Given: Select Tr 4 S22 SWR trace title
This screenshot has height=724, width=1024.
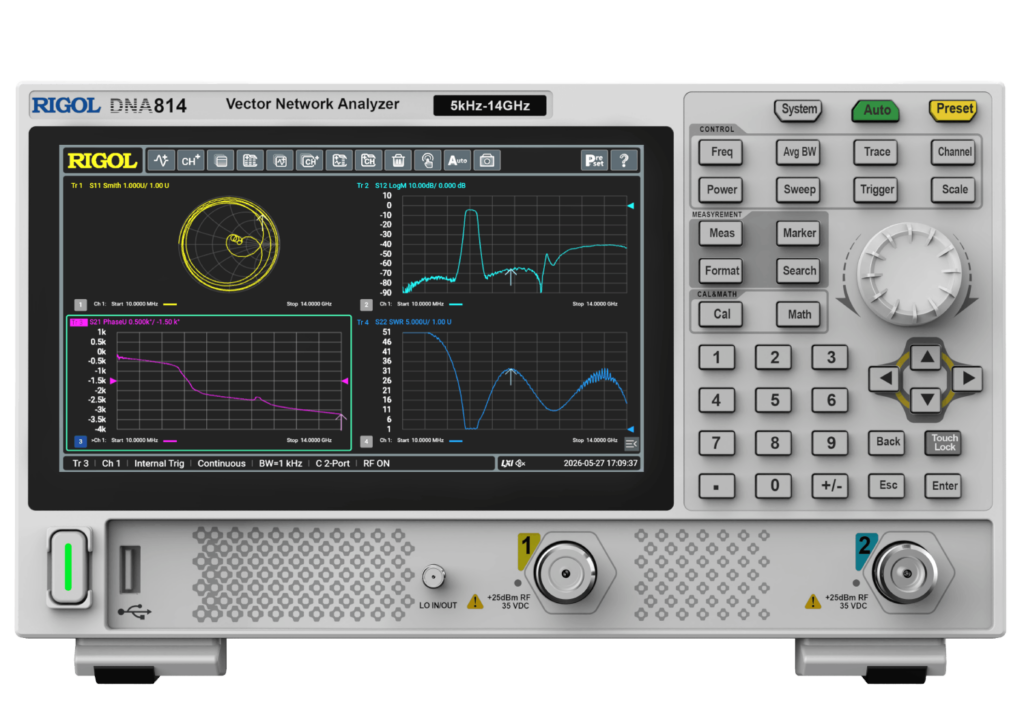Looking at the screenshot, I should (404, 322).
